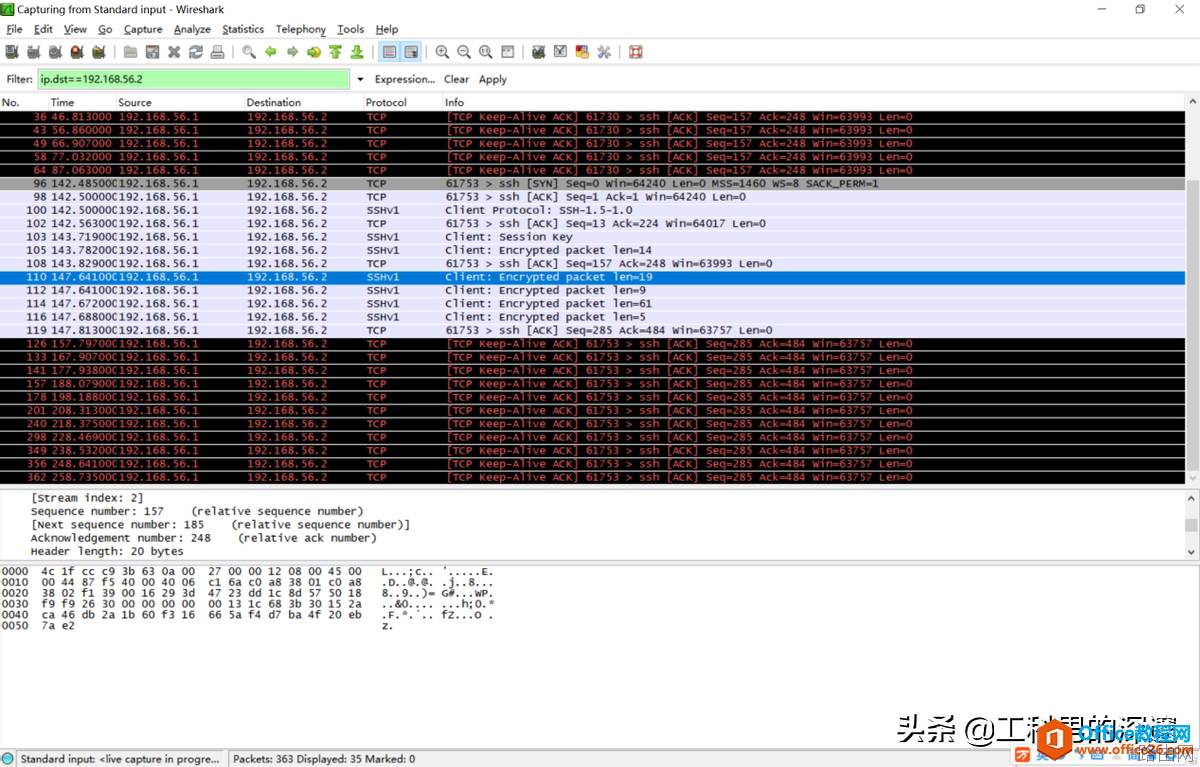Go to the first packet icon
This screenshot has width=1200, height=767.
click(x=335, y=52)
